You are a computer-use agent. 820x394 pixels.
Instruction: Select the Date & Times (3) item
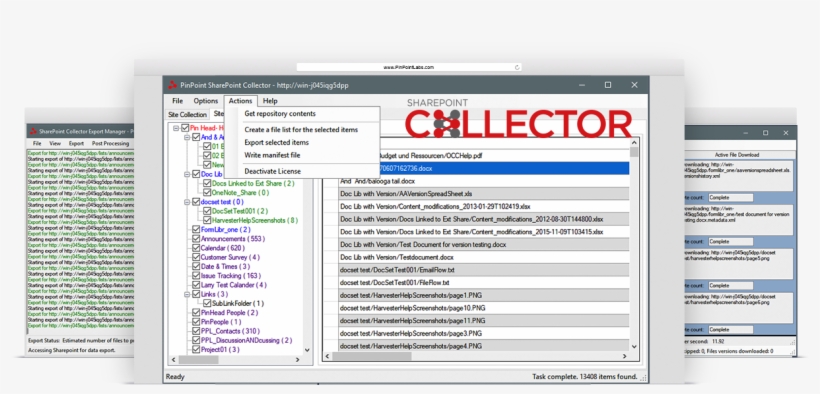(225, 266)
